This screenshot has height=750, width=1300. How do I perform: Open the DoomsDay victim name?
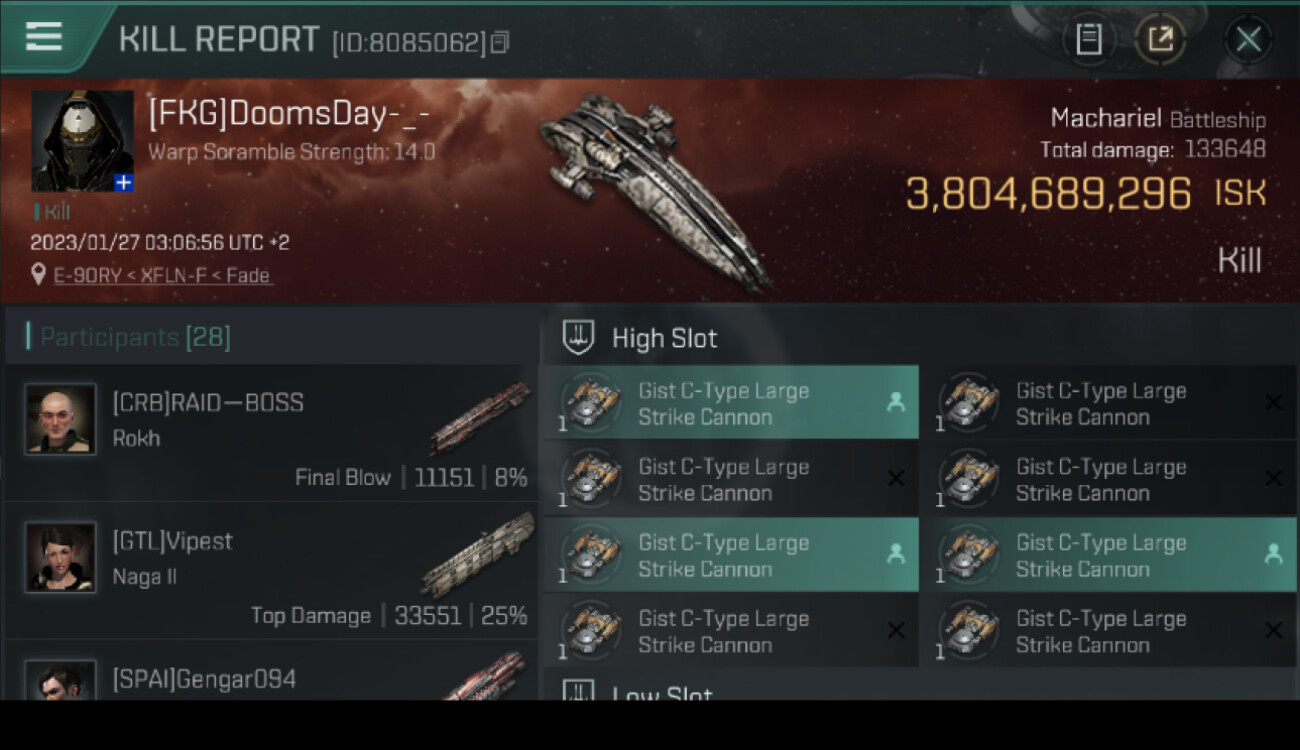(x=289, y=114)
